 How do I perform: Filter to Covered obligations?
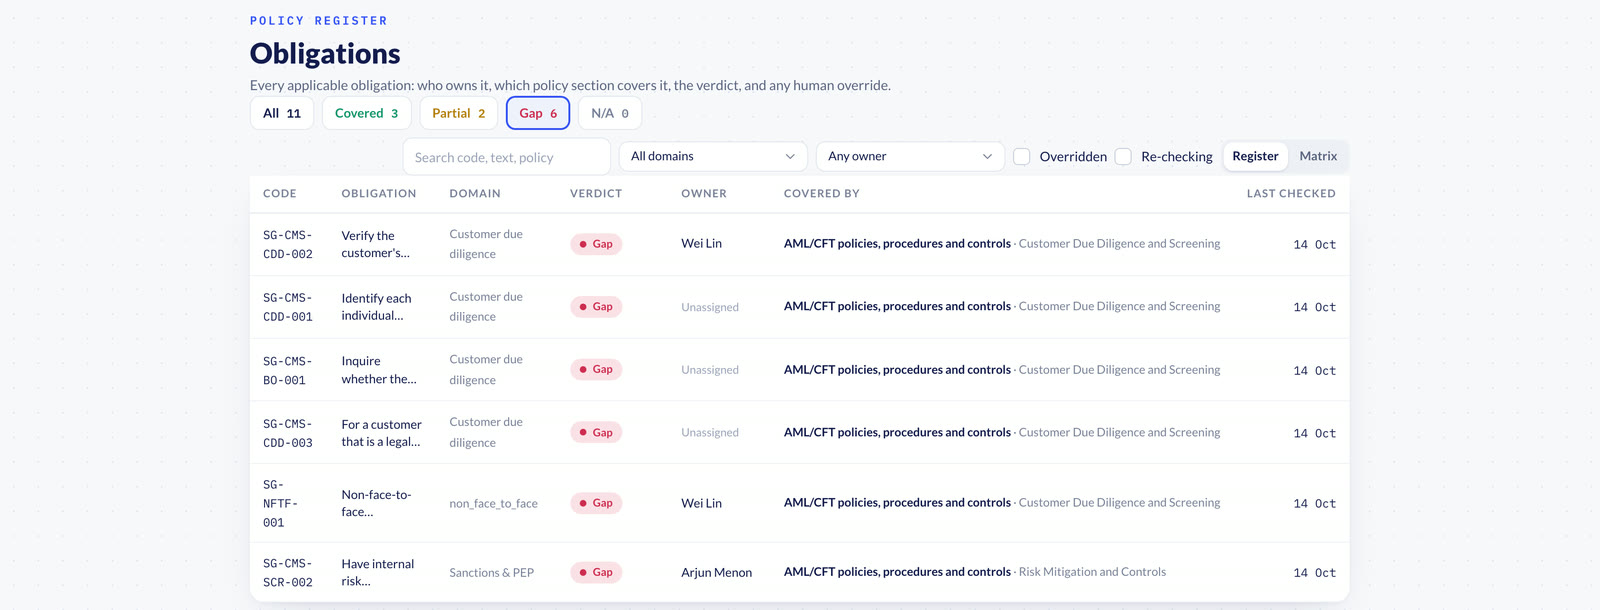point(366,113)
